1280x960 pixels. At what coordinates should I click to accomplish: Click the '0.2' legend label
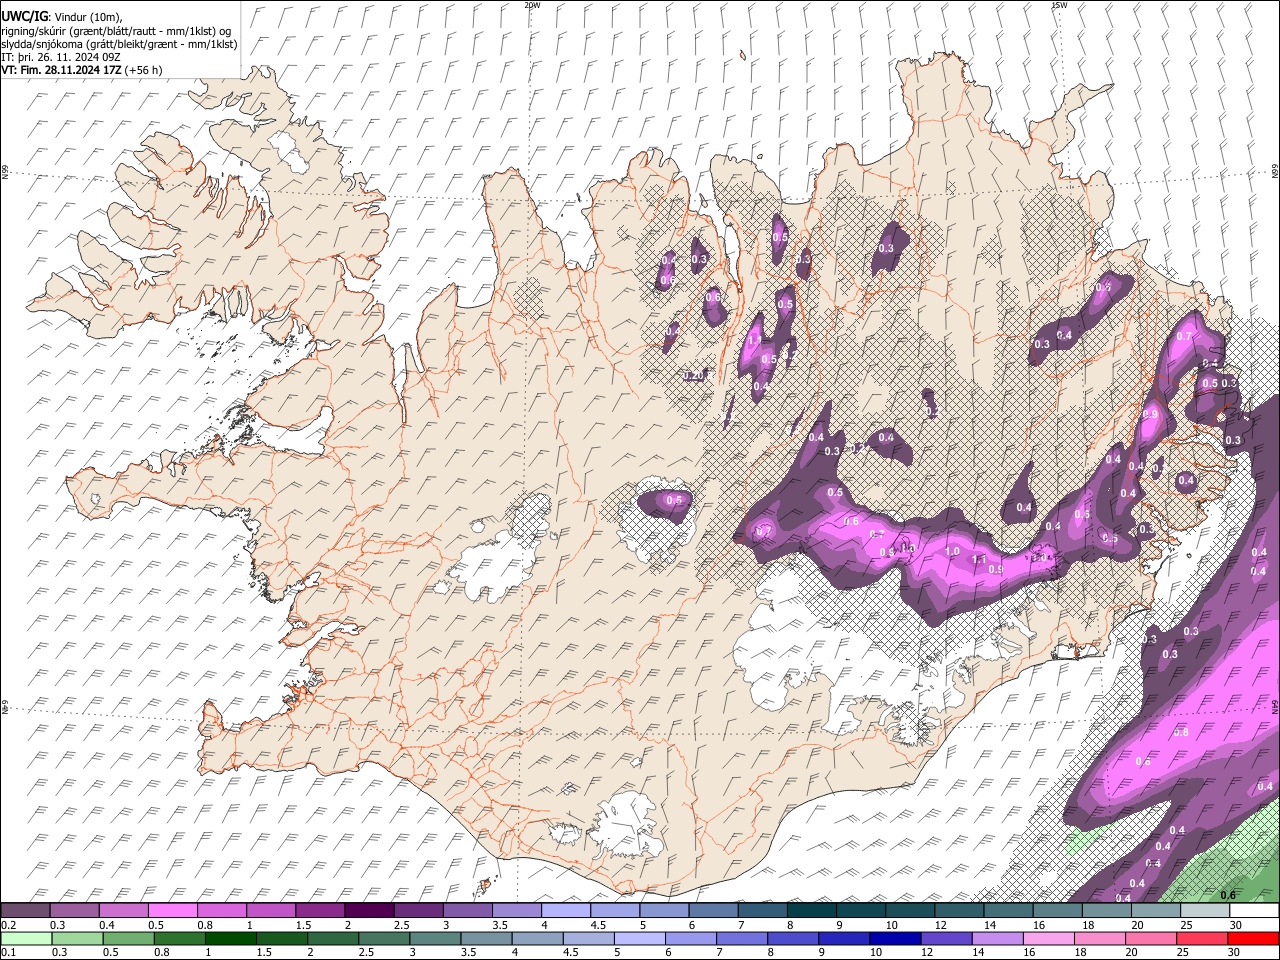point(9,925)
